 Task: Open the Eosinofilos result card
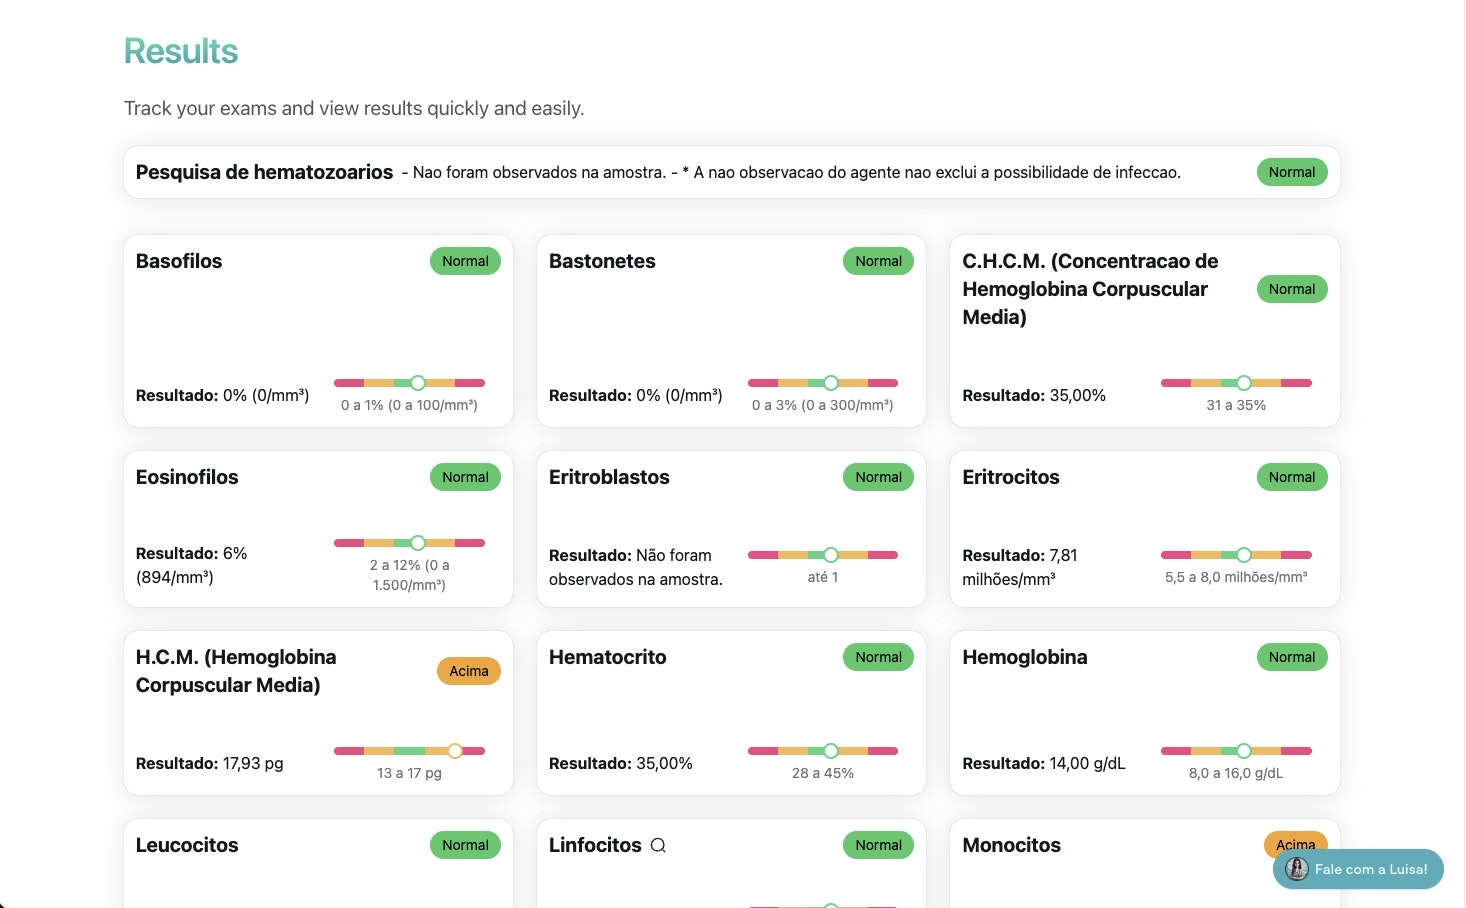click(x=318, y=529)
